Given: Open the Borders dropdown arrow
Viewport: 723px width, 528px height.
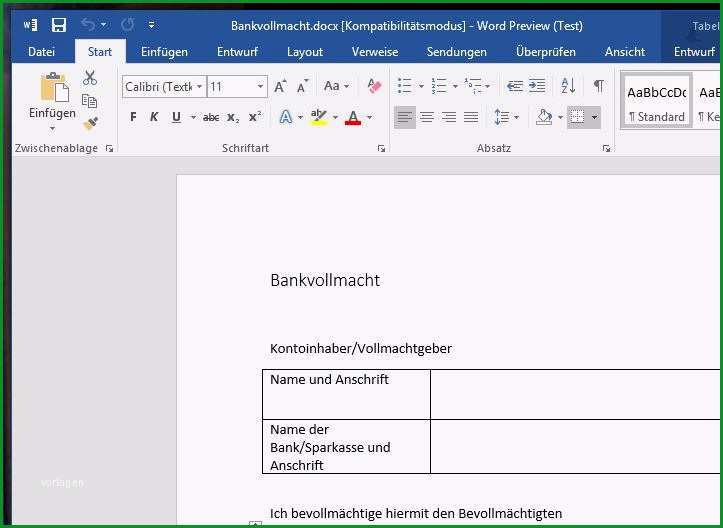Looking at the screenshot, I should click(x=594, y=117).
